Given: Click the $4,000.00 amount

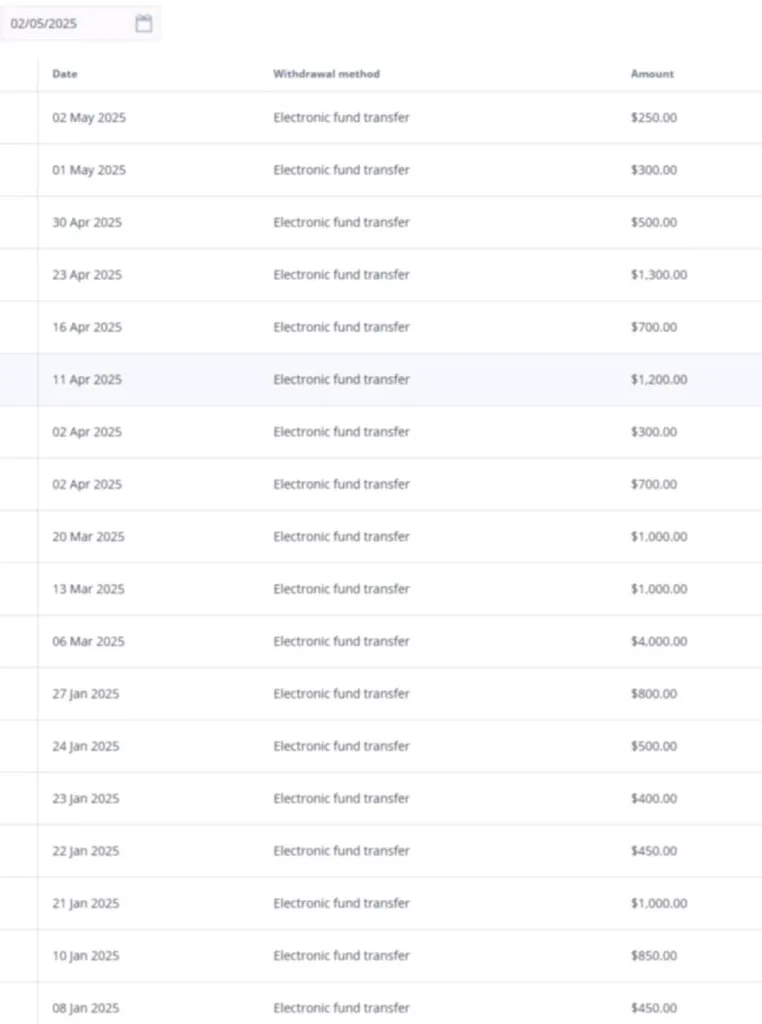Looking at the screenshot, I should (x=658, y=642).
